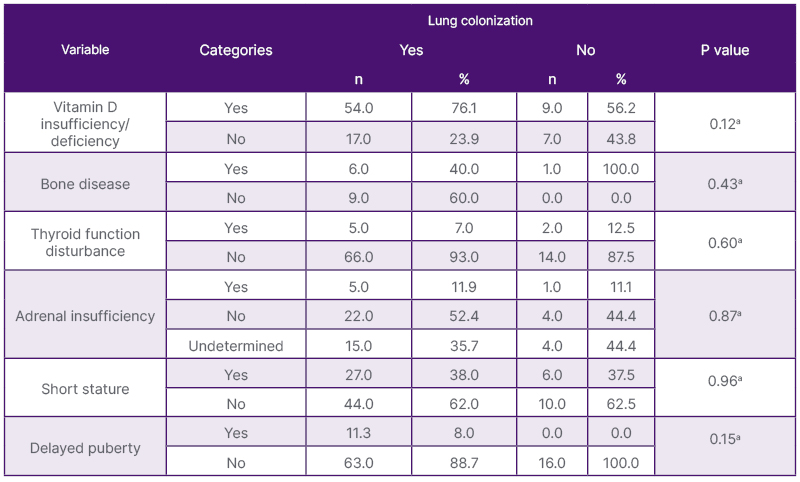Select the Delayed puberty variable cell
The height and width of the screenshot is (482, 800).
tap(85, 448)
